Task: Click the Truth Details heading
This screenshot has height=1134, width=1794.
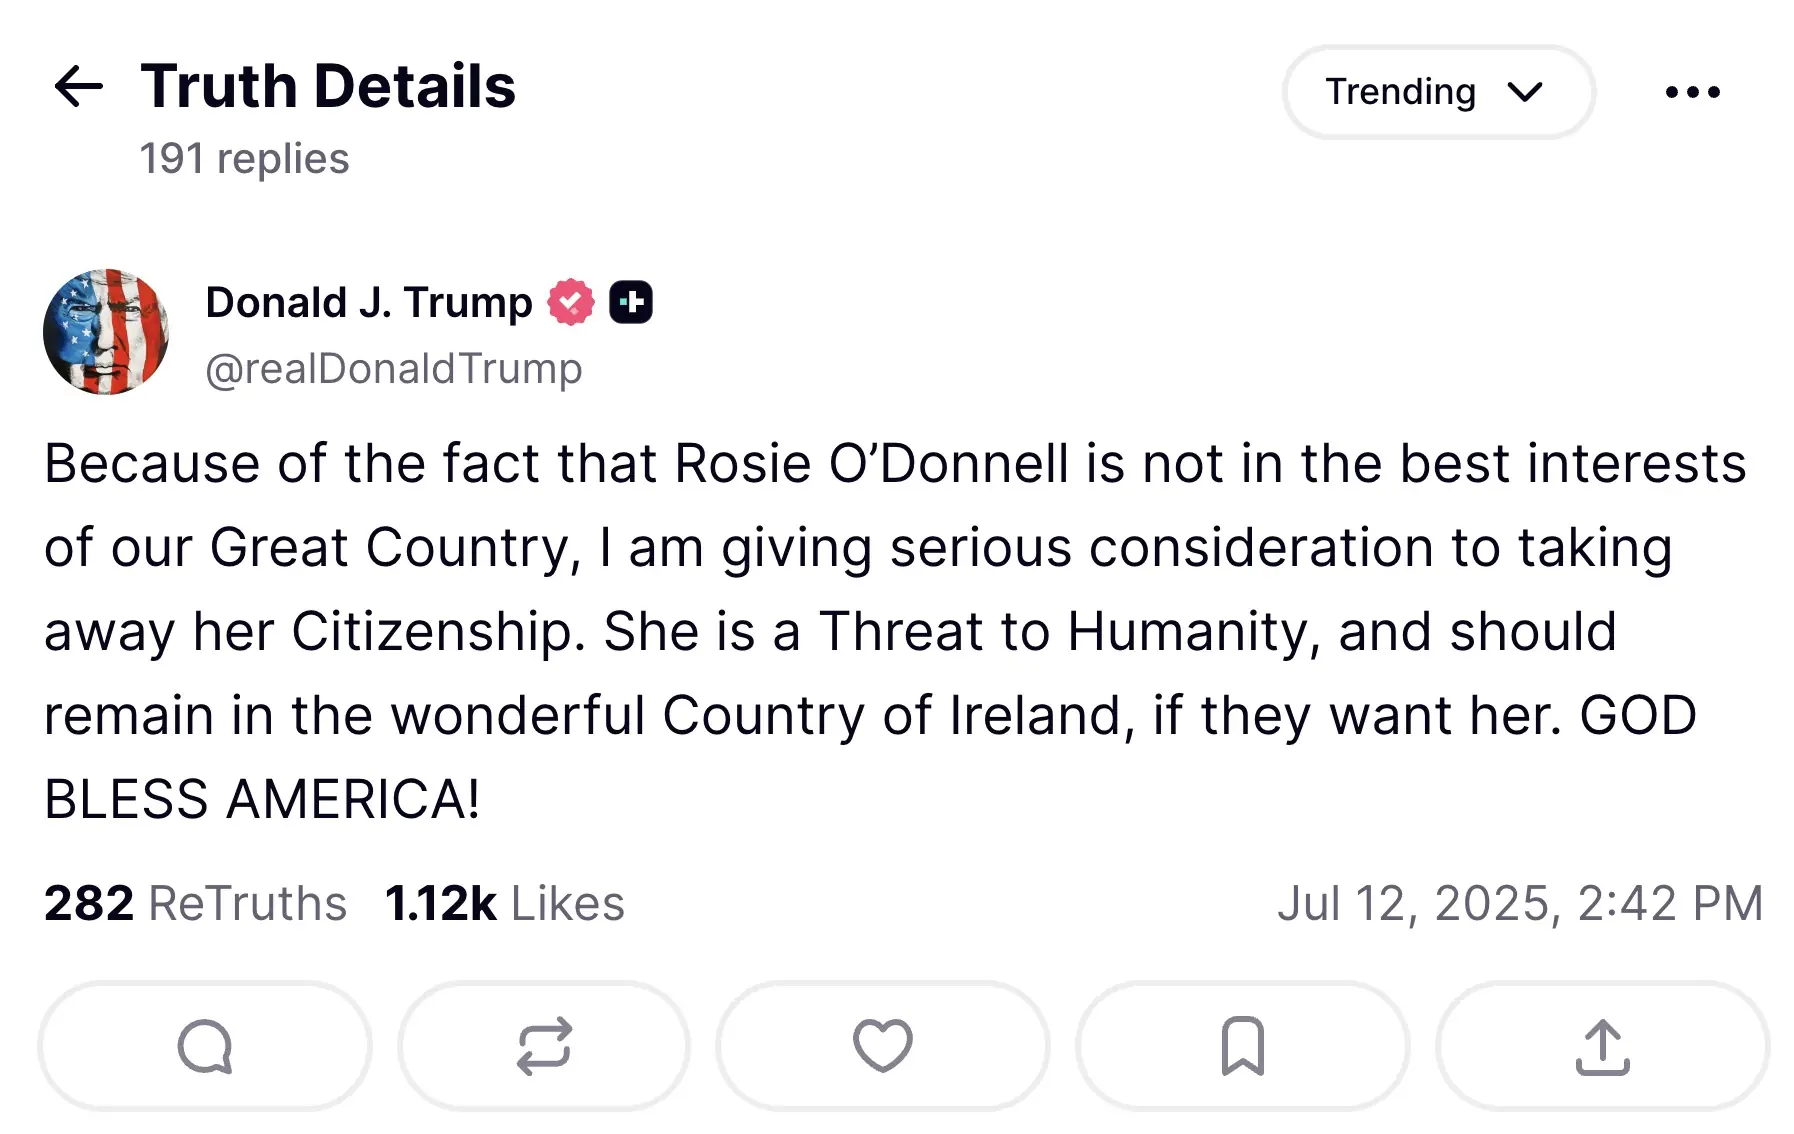Action: (328, 86)
